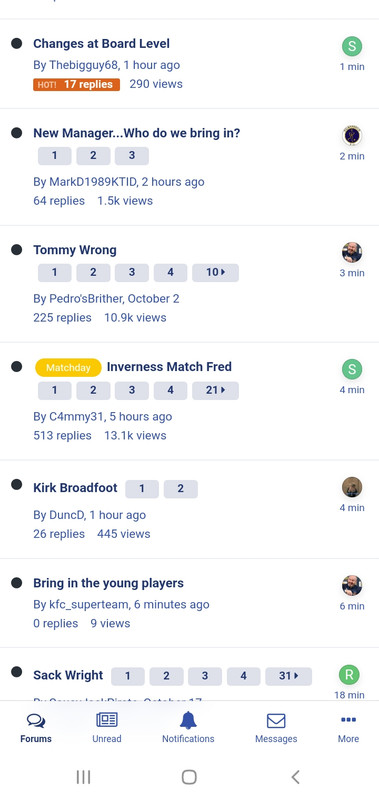Select the Matchday tag label
Screen dimensions: 379x800
(x=68, y=367)
